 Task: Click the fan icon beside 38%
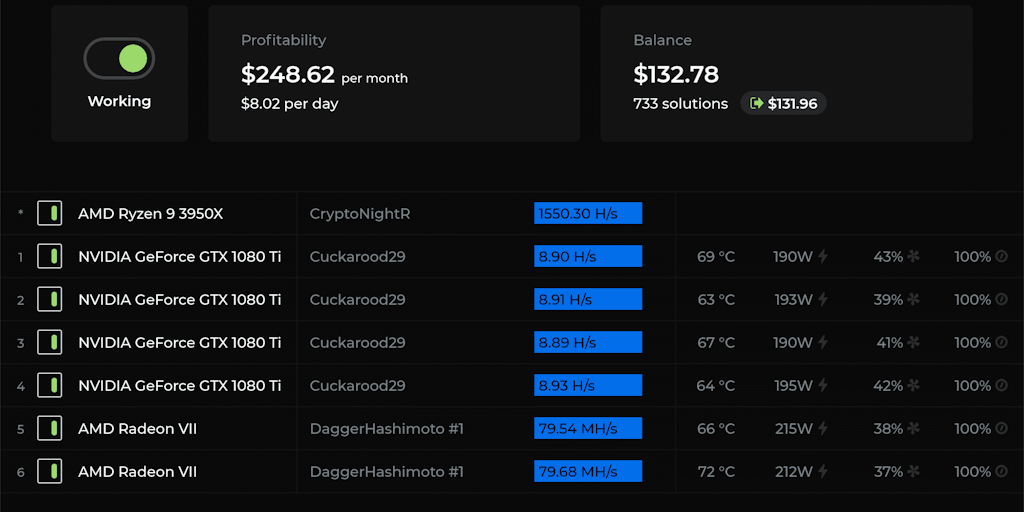(913, 428)
